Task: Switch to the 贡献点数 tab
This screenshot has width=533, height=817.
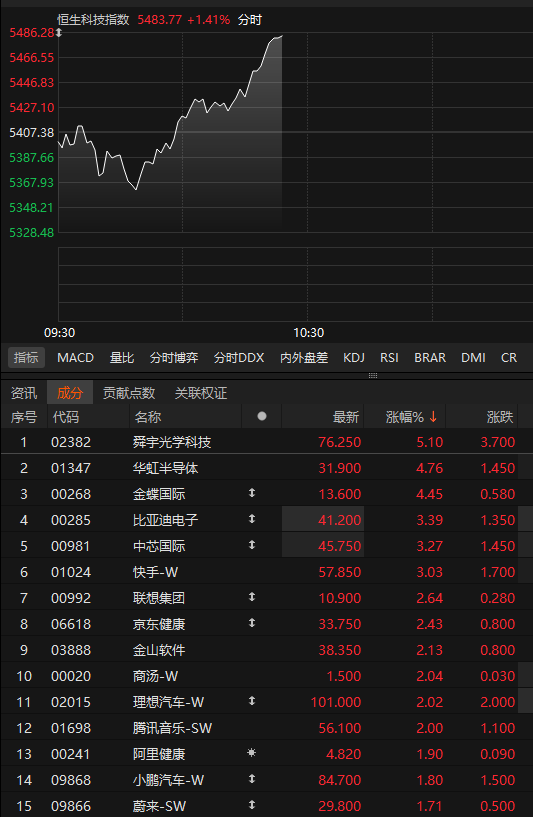Action: click(129, 393)
